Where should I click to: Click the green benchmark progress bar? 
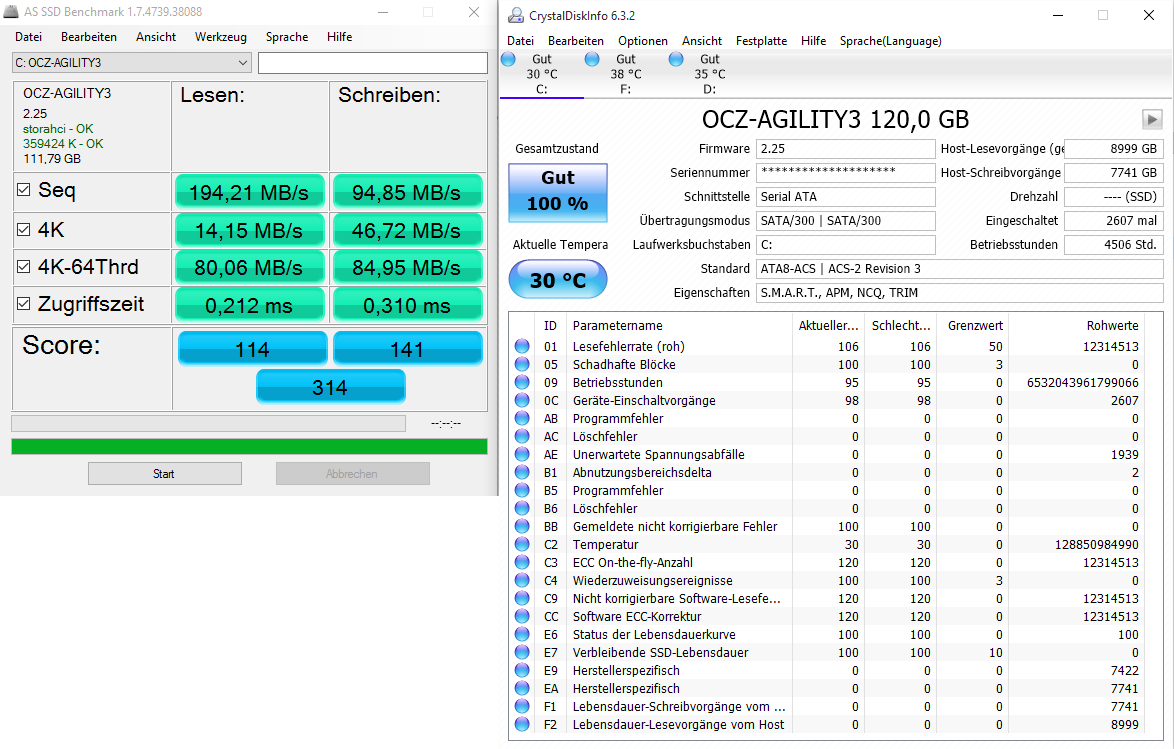click(x=249, y=446)
